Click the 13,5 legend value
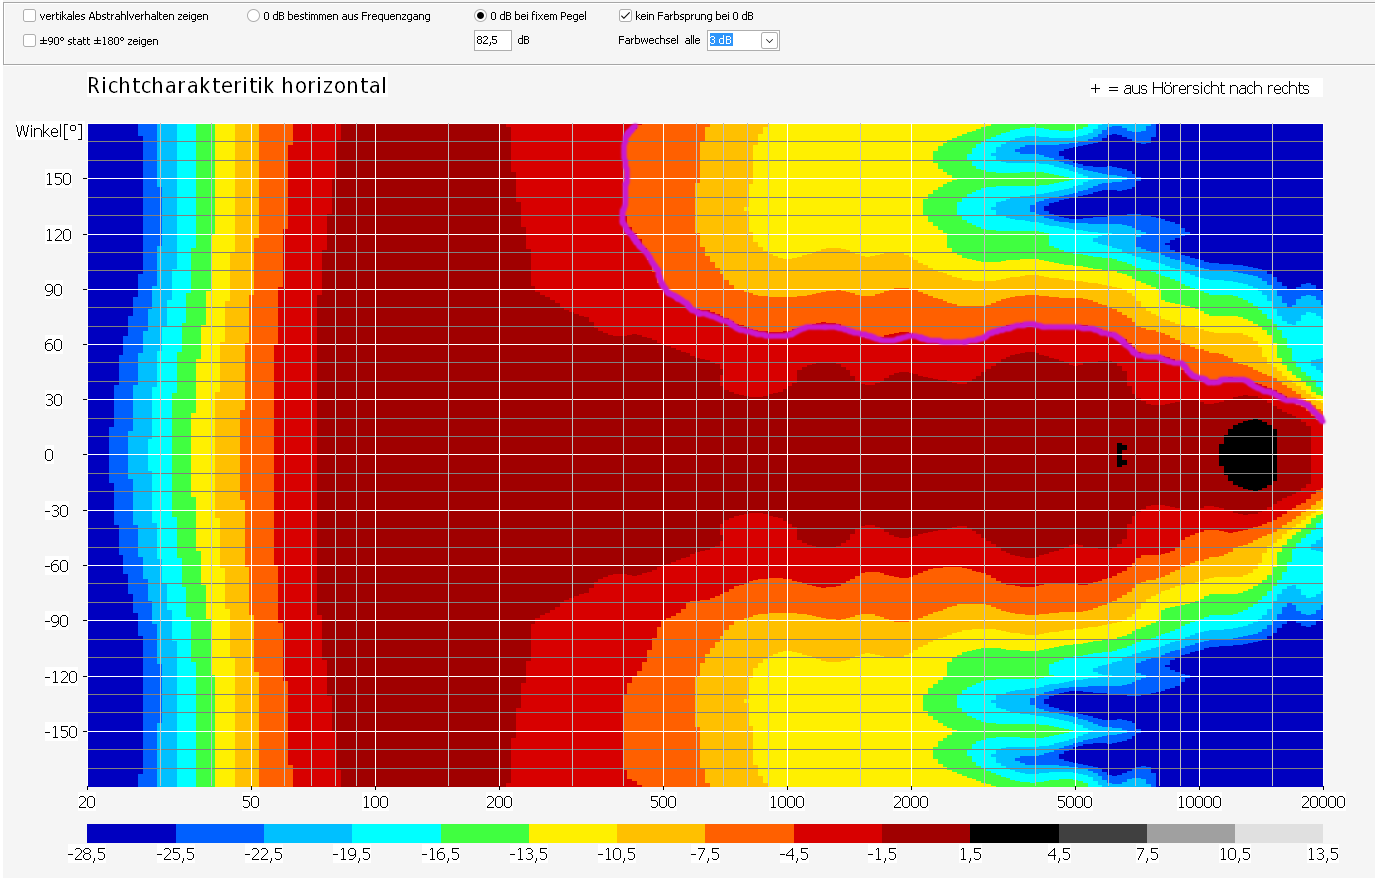The image size is (1375, 878). pos(1322,855)
